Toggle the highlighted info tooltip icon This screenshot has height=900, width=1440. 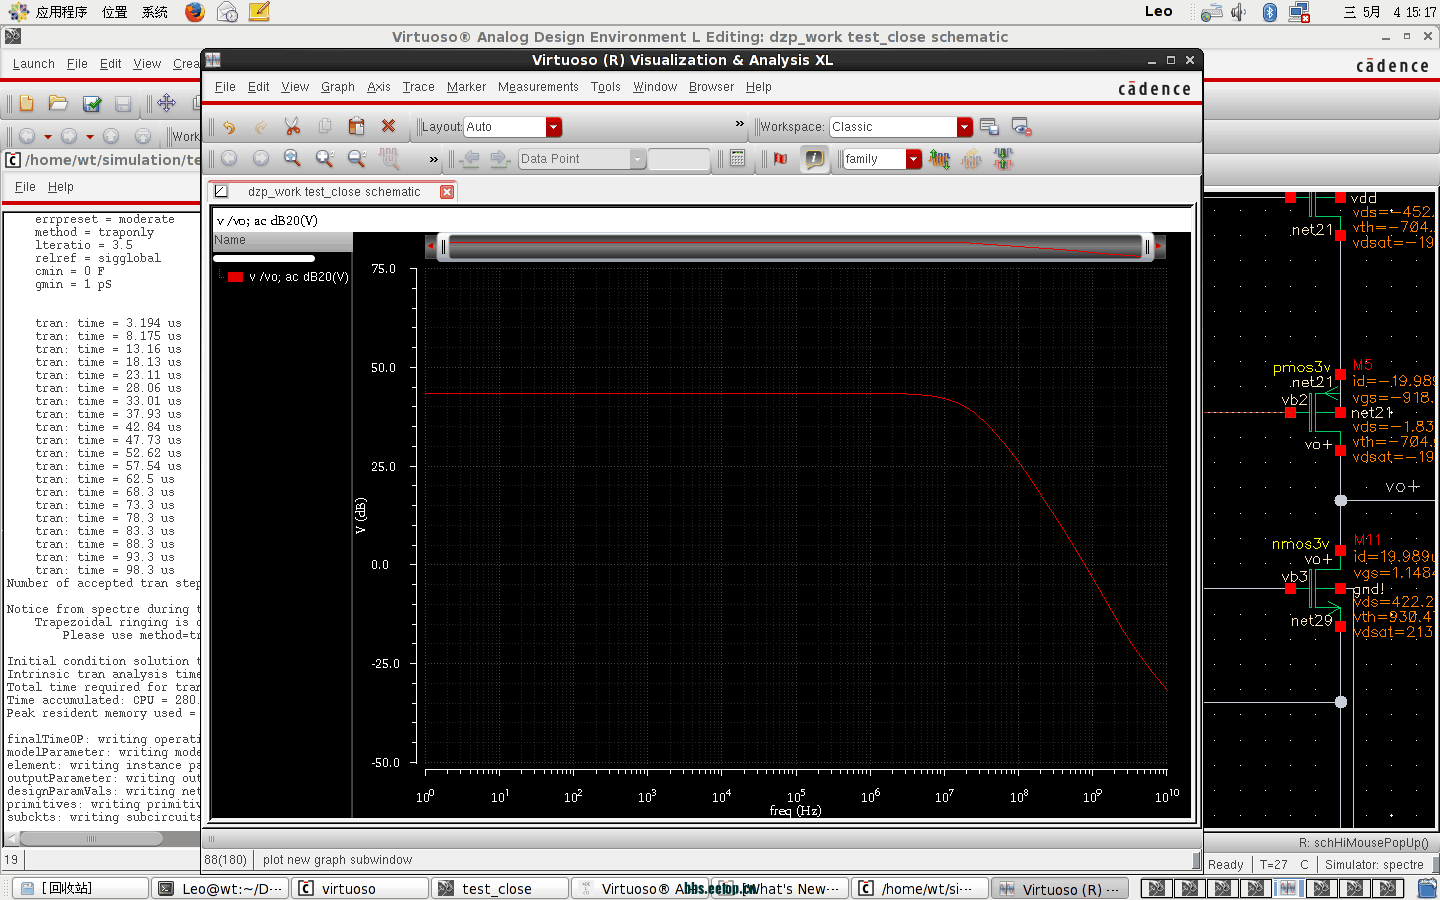(x=815, y=158)
